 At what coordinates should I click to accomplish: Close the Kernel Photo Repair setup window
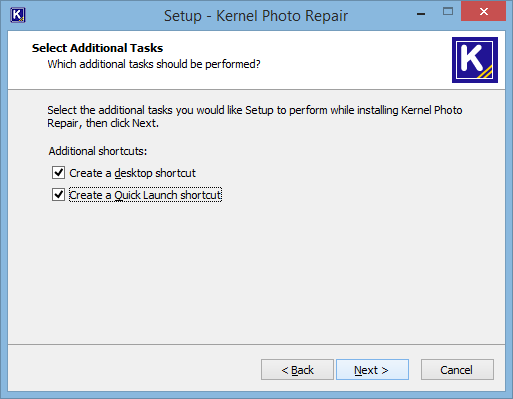(x=483, y=12)
